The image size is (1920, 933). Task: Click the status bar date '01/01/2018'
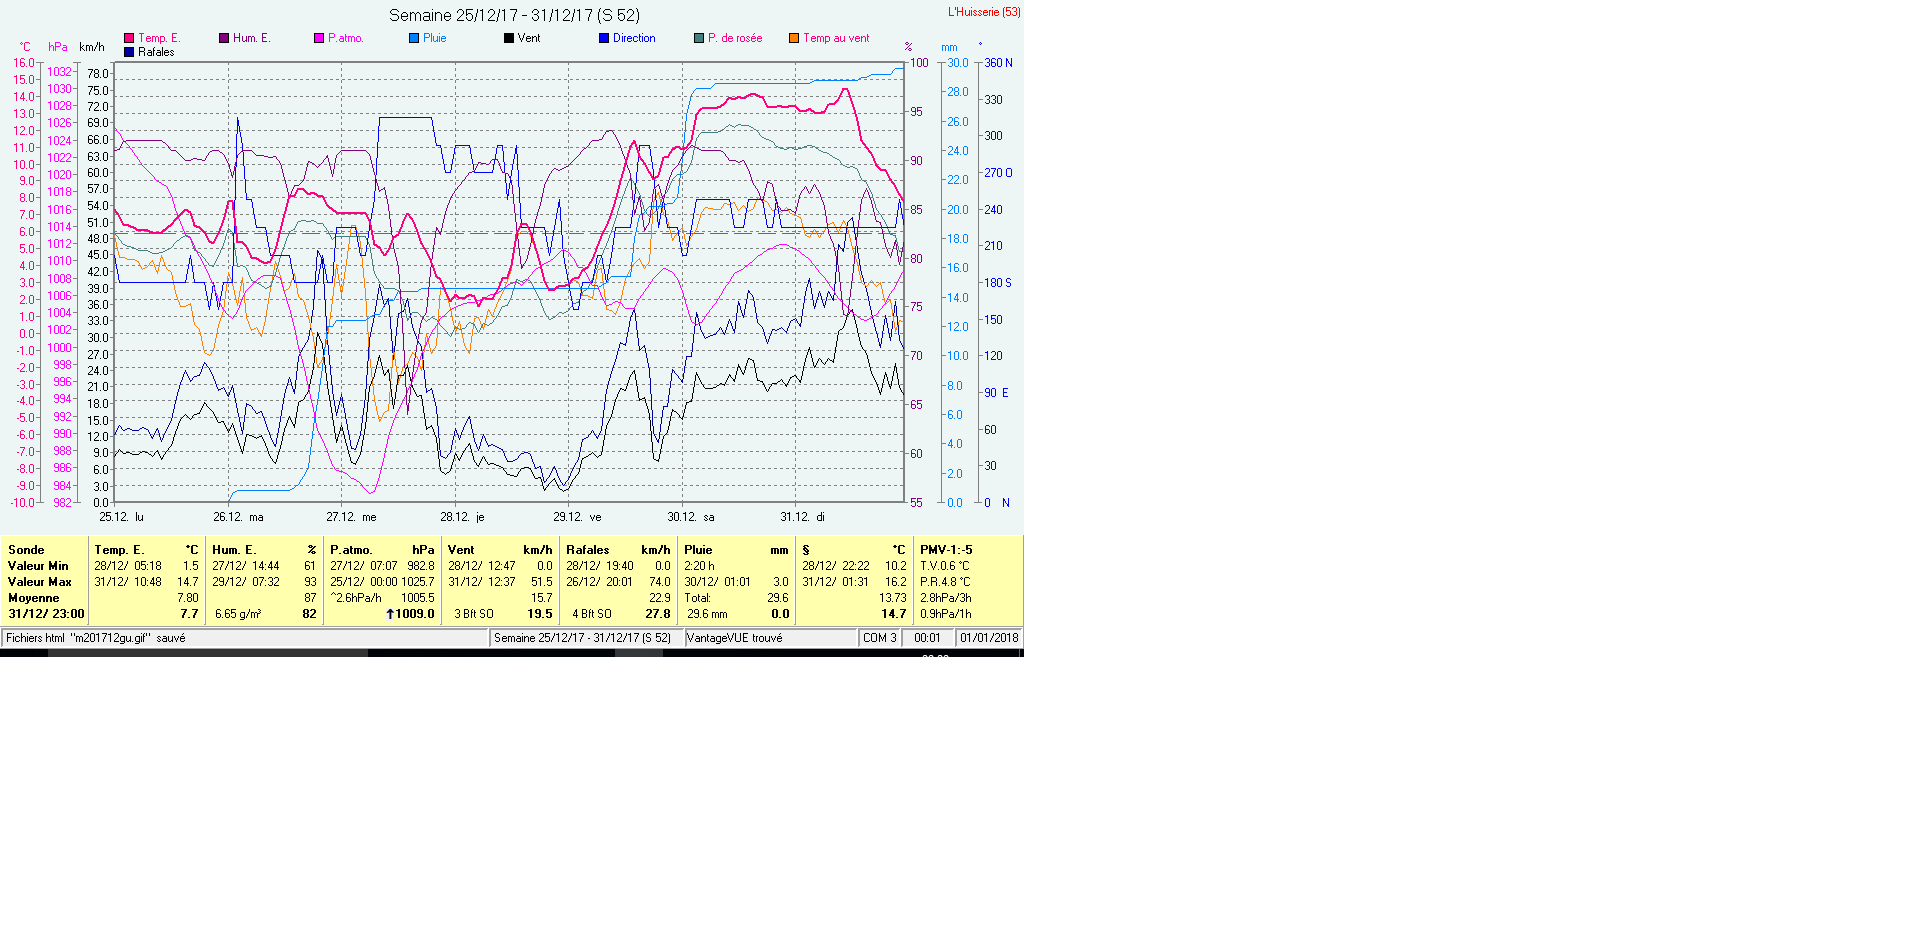[989, 638]
